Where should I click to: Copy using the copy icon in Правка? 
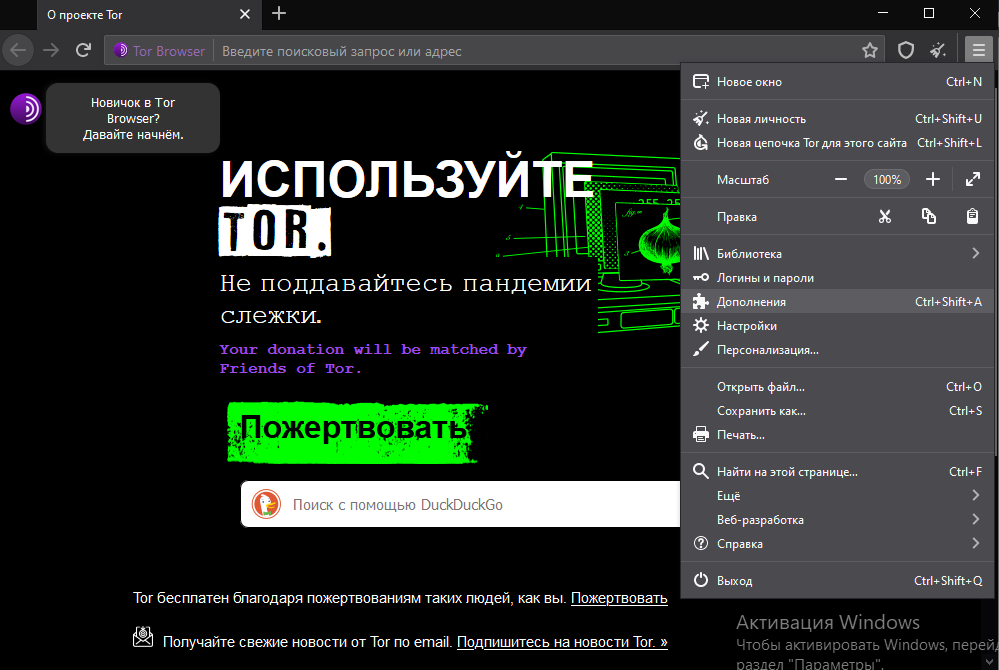(929, 217)
